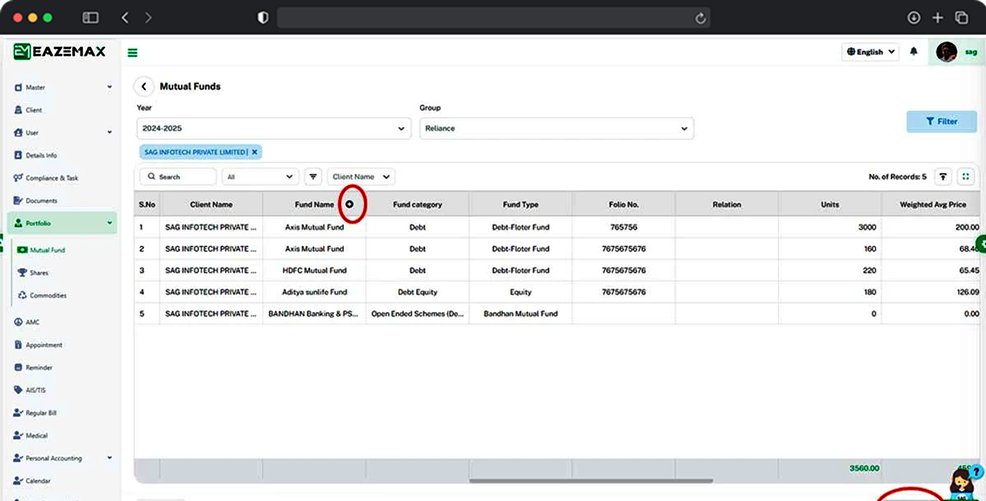This screenshot has height=501, width=986.
Task: Toggle the green hamburger sidebar menu
Action: click(x=132, y=53)
